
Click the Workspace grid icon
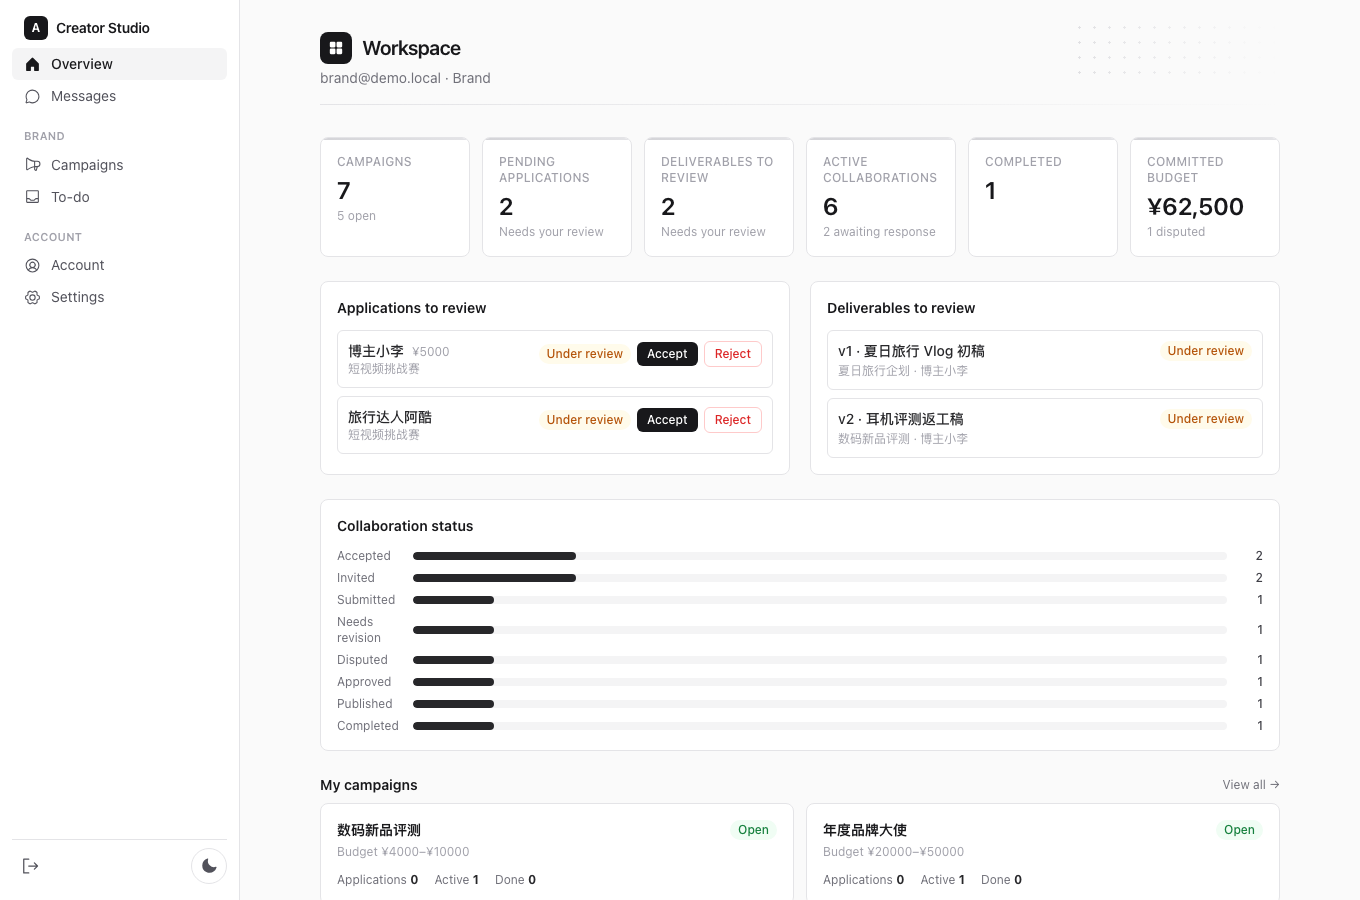tap(336, 48)
